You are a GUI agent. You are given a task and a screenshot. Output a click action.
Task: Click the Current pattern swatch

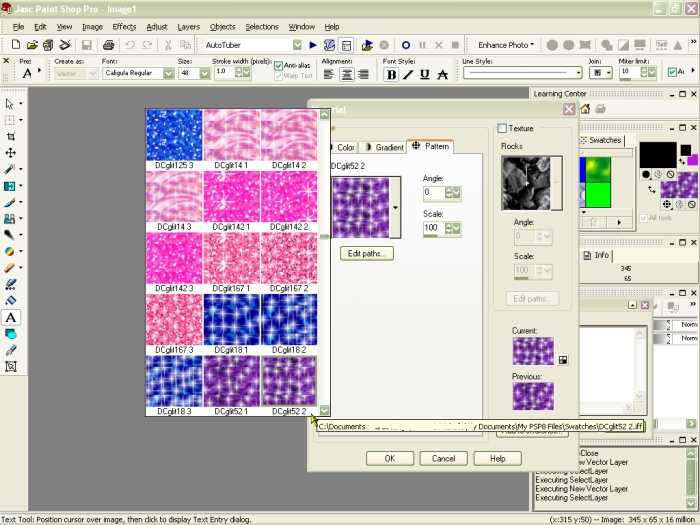click(x=533, y=351)
